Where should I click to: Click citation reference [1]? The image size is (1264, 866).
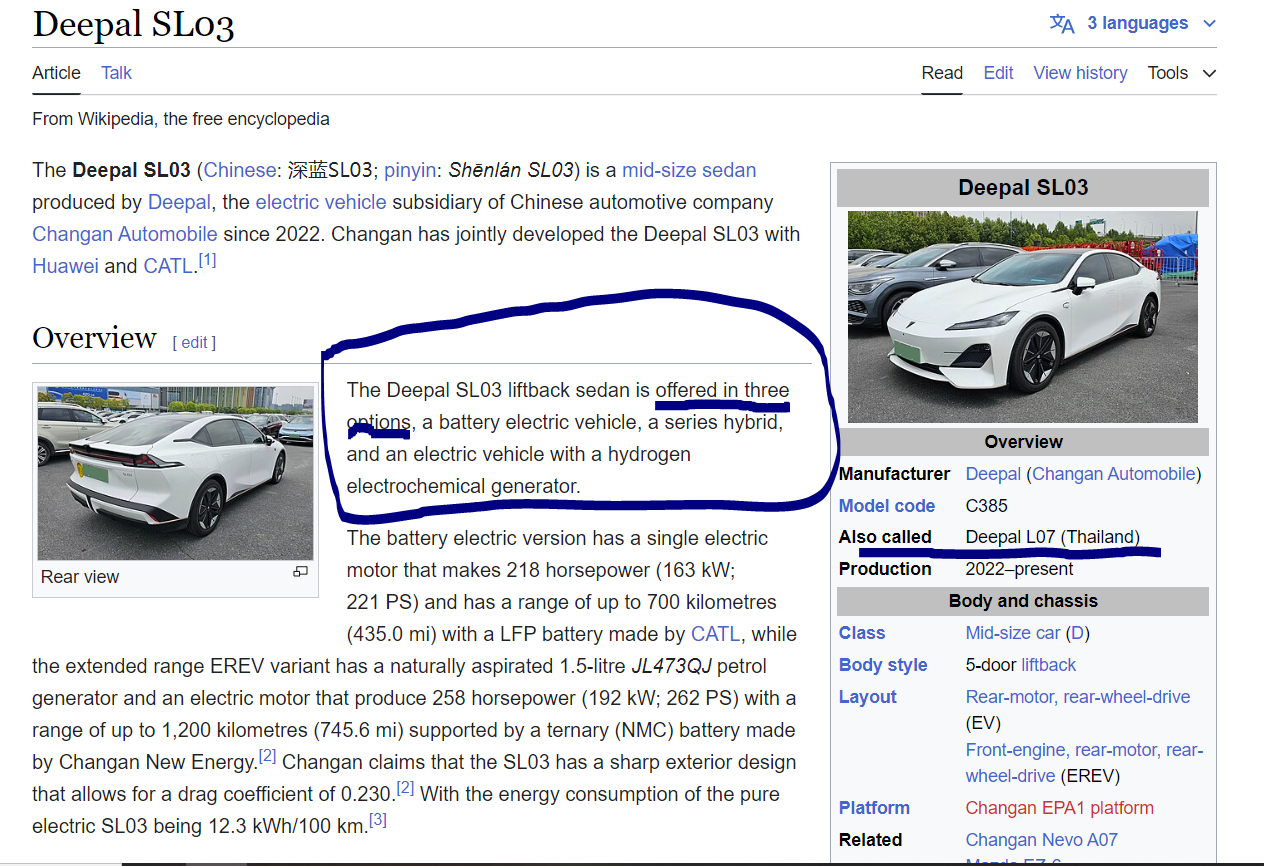point(207,260)
